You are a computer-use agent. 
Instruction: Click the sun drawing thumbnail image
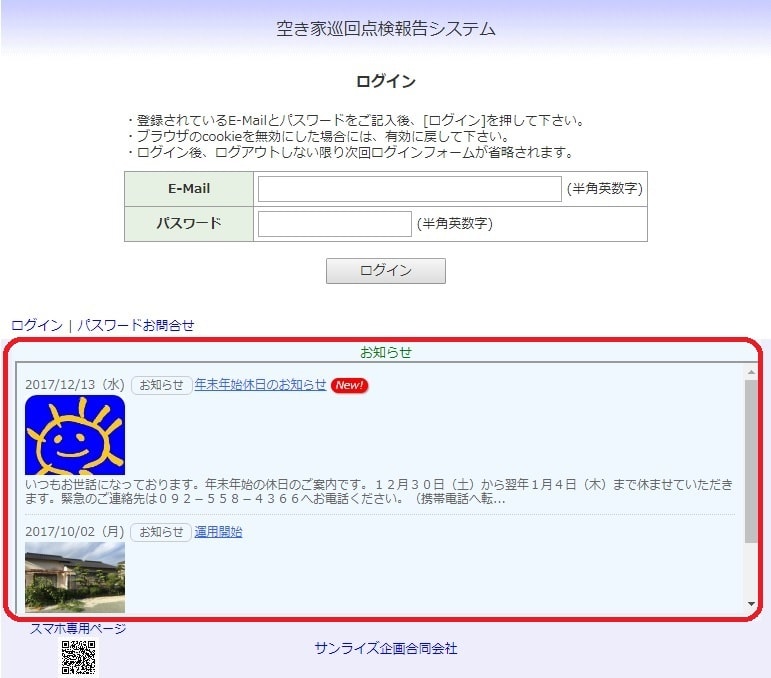point(75,435)
